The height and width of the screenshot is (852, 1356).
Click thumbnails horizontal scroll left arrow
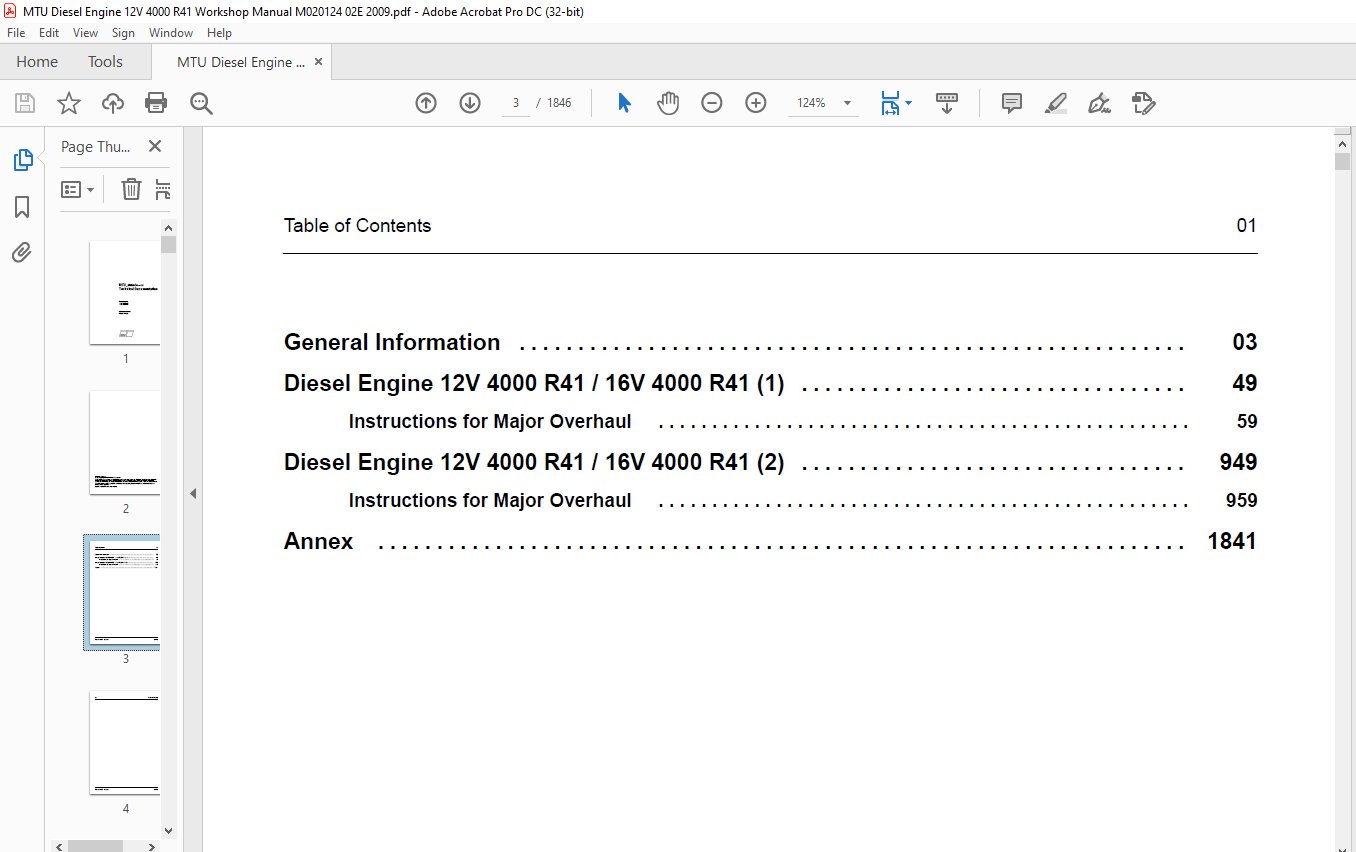point(61,846)
